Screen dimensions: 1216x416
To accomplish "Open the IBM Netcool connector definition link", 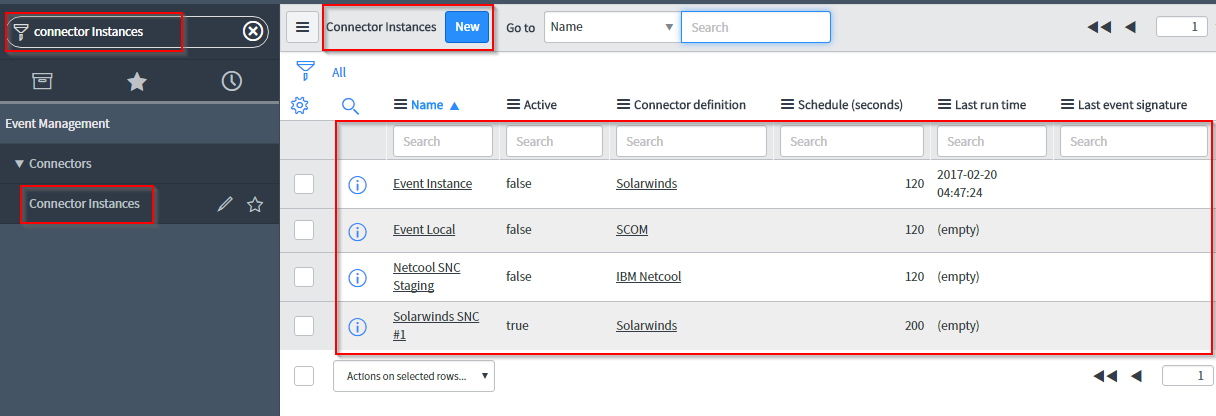I will (648, 276).
